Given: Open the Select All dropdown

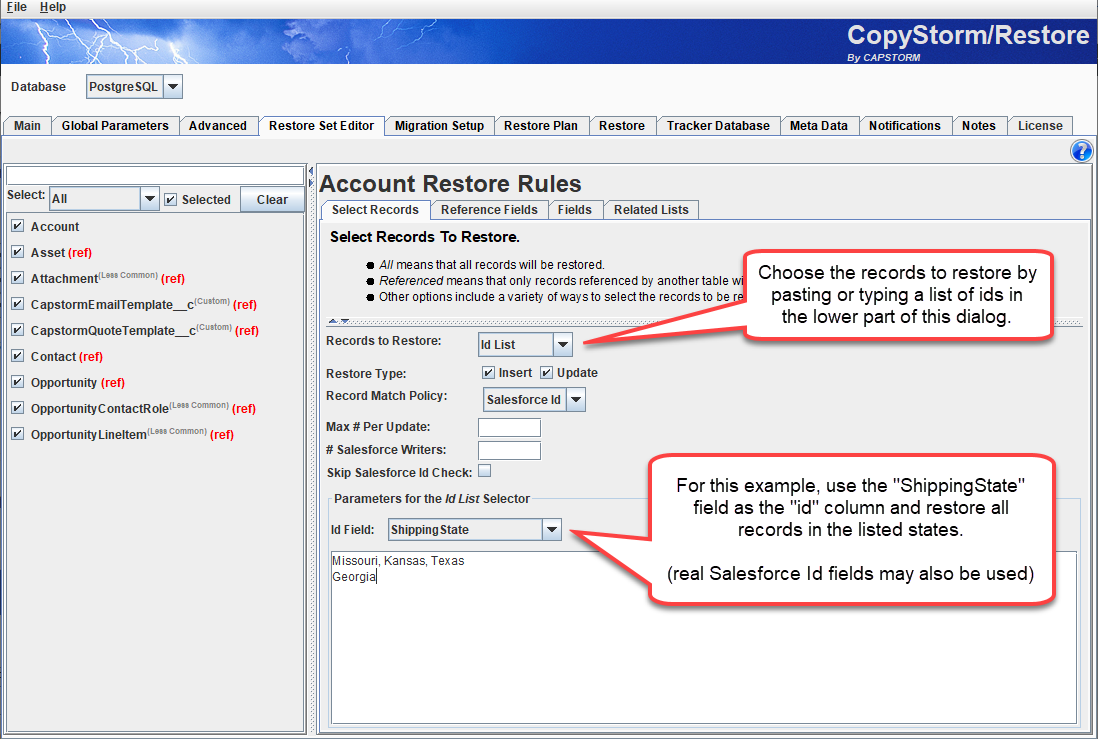Looking at the screenshot, I should tap(104, 199).
